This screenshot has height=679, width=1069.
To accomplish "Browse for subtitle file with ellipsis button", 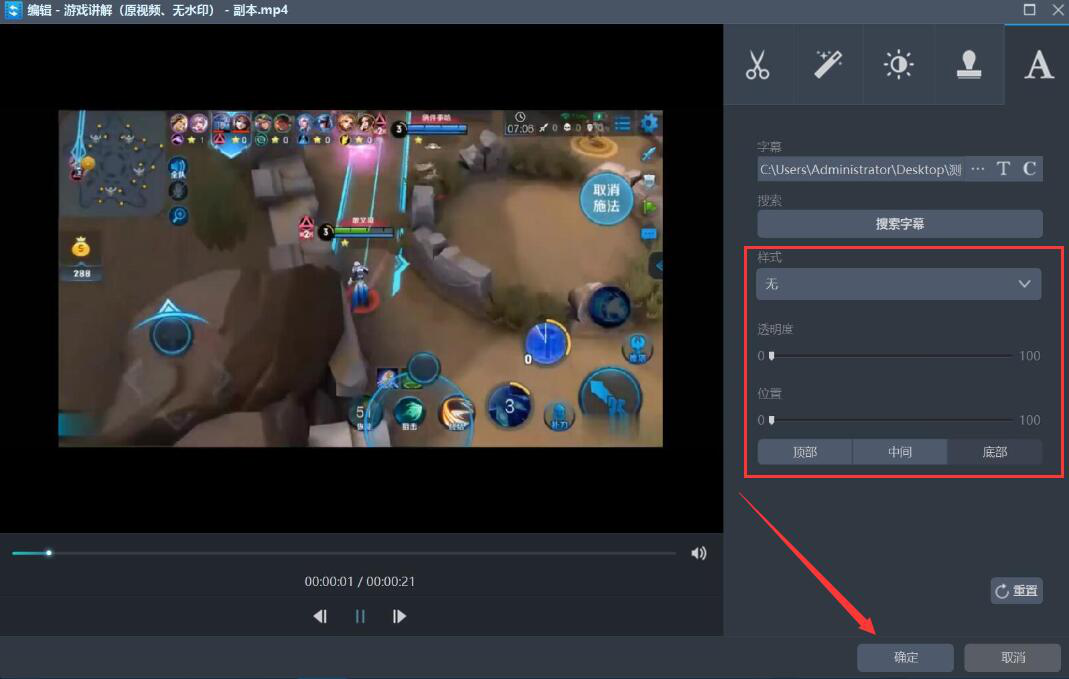I will tap(978, 169).
